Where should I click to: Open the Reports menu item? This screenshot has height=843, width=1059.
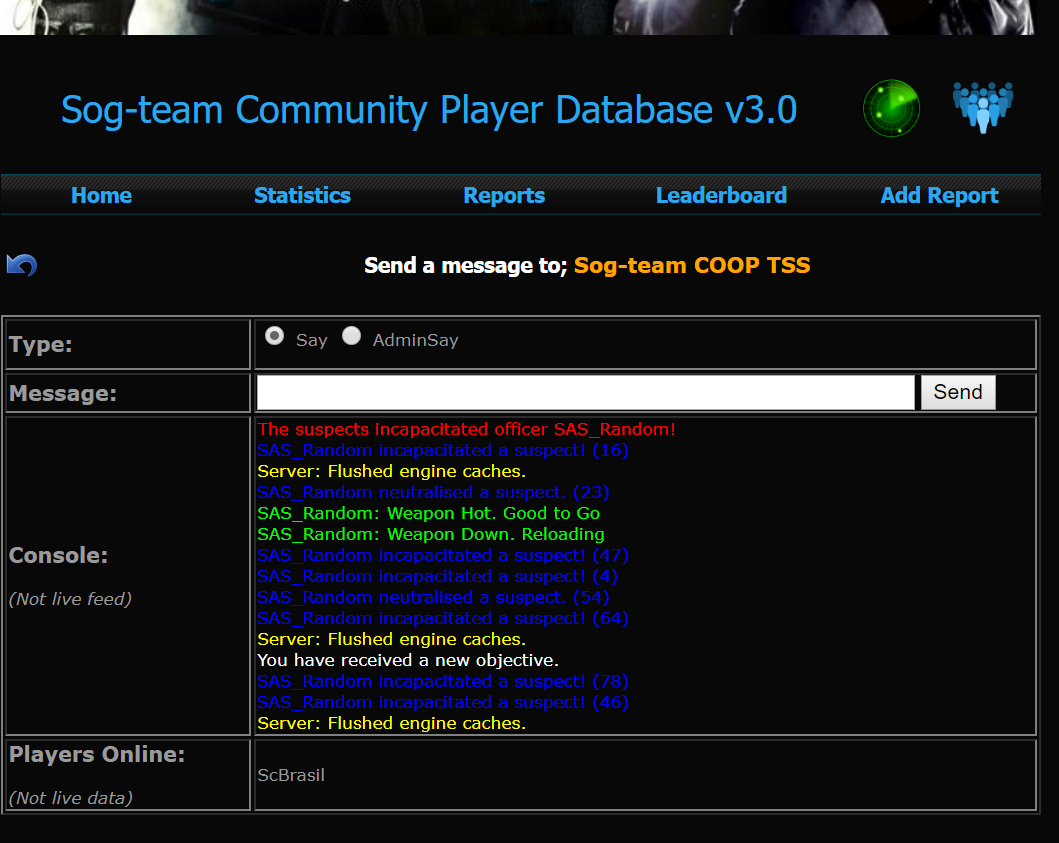tap(504, 195)
